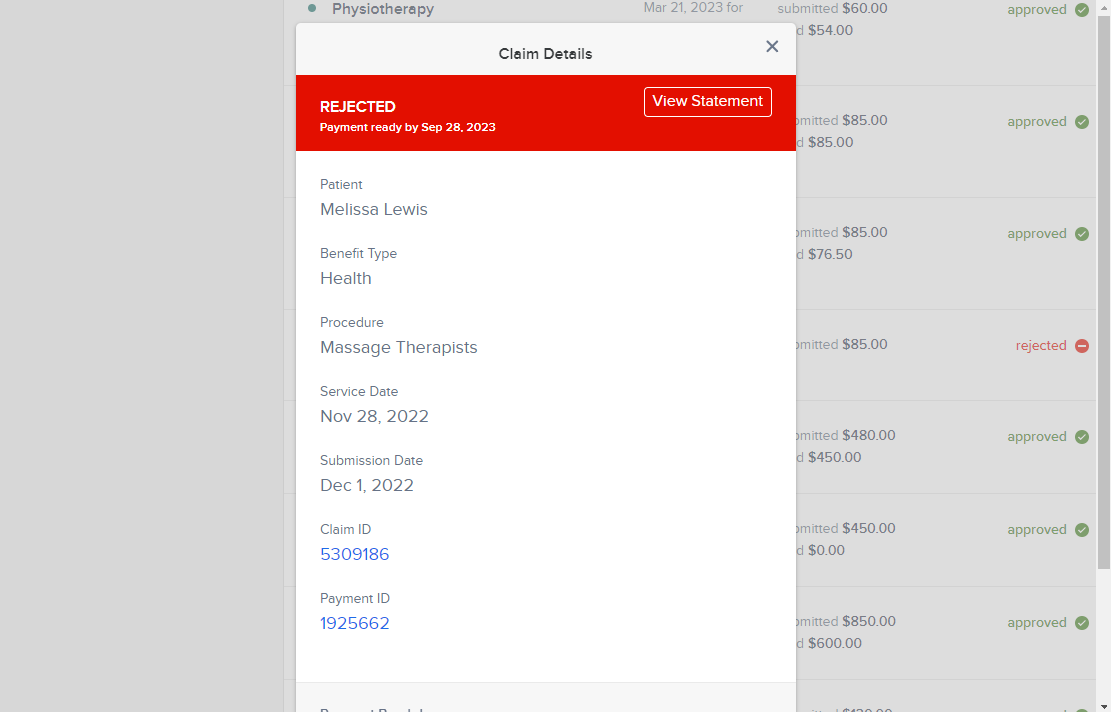Click the approved badge for the $450.00 submission

(x=1082, y=529)
